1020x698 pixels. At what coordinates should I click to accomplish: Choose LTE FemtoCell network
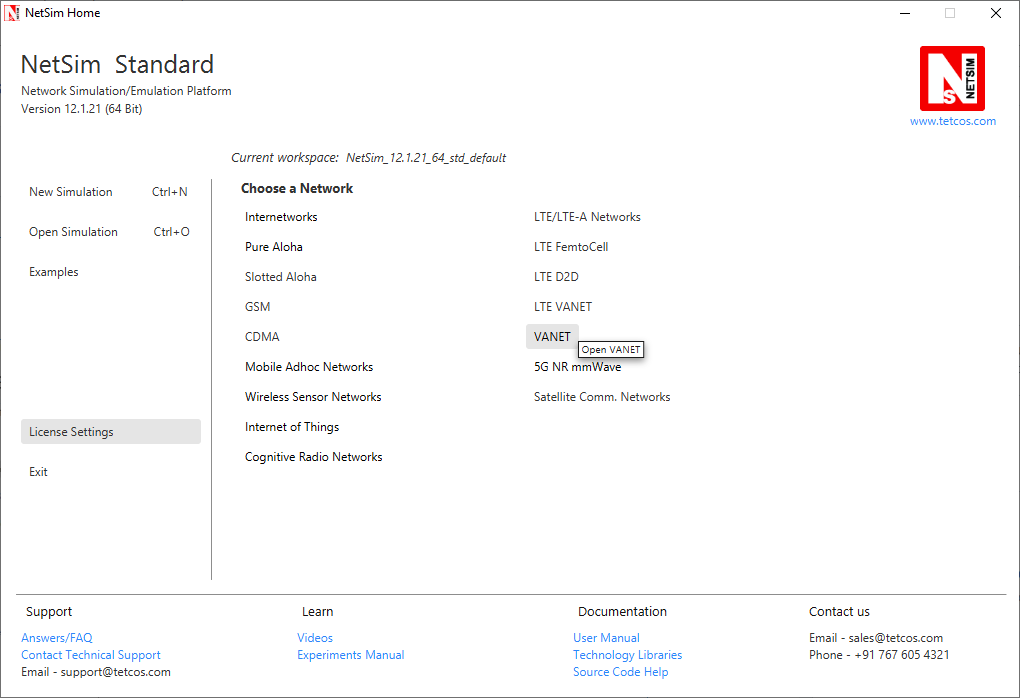coord(571,247)
